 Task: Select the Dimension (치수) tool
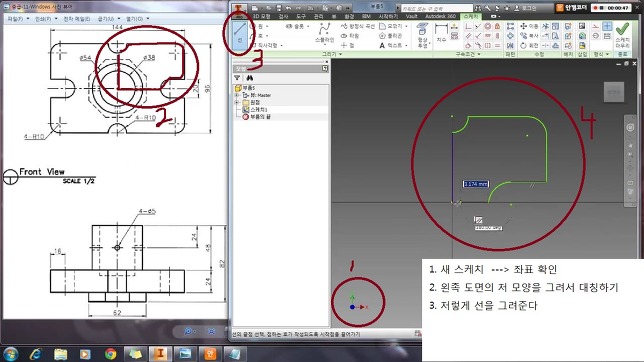coord(441,33)
